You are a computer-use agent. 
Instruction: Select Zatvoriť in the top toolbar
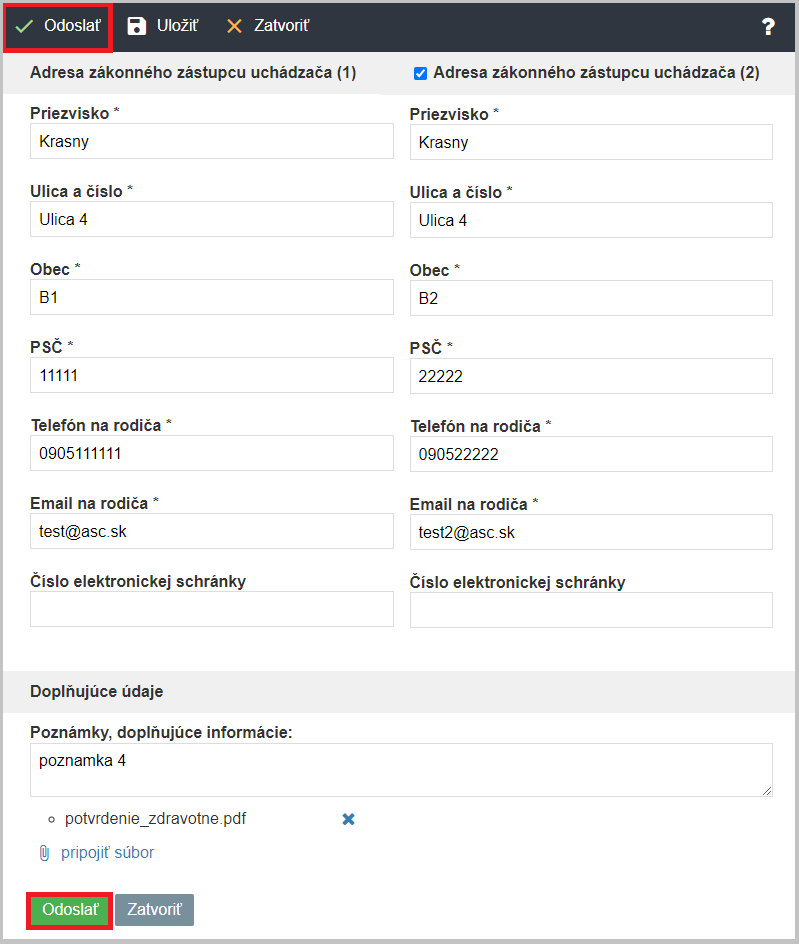click(268, 26)
